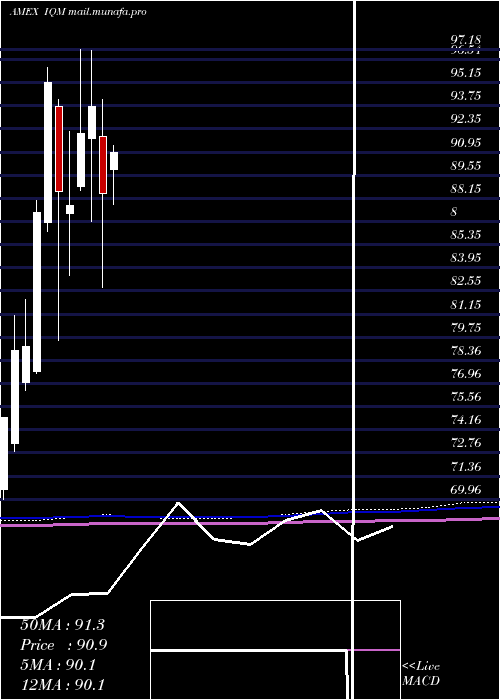500x700 pixels.
Task: Click the tallest white candlestick reaching 95.15
Action: (x=48, y=152)
